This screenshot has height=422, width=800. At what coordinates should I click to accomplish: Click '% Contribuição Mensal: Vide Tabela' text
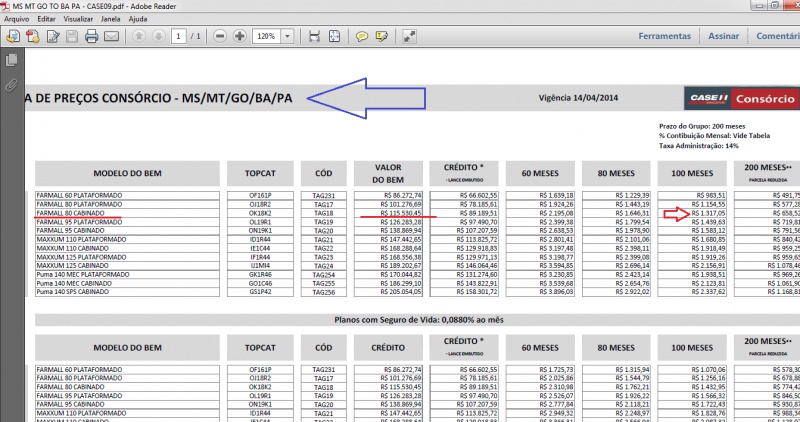tap(714, 136)
